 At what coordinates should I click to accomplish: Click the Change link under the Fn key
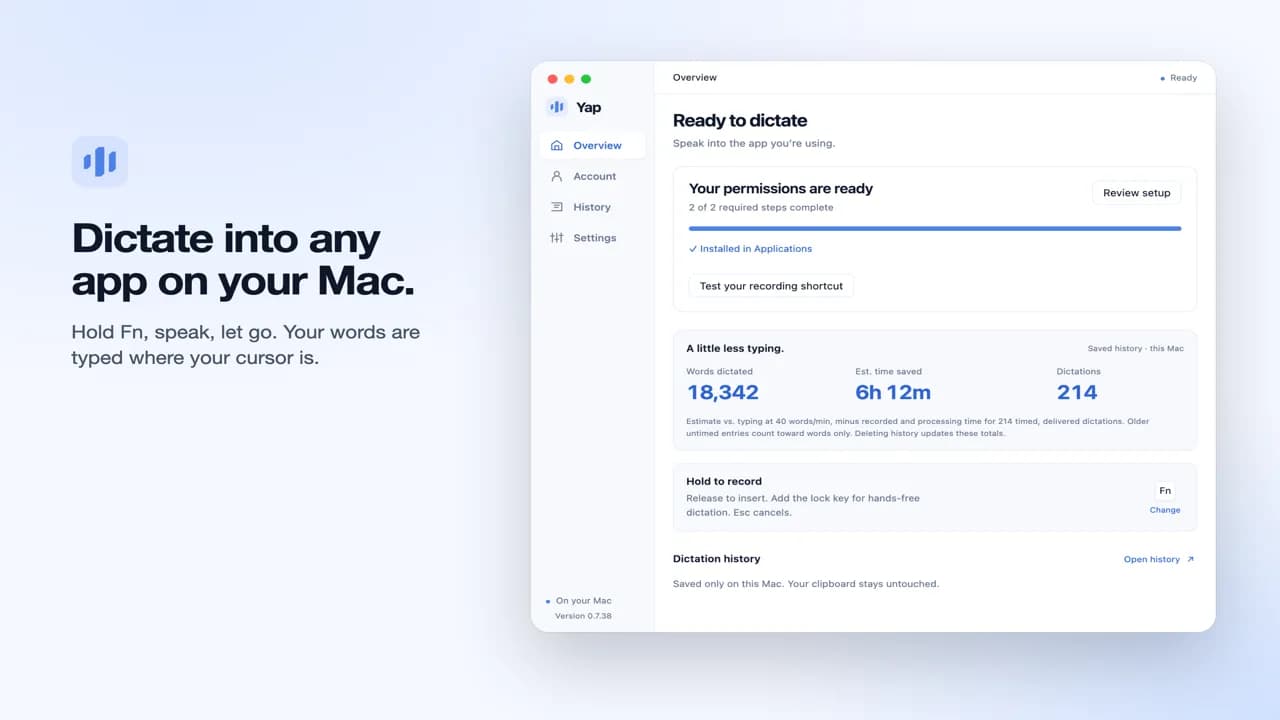pyautogui.click(x=1165, y=510)
